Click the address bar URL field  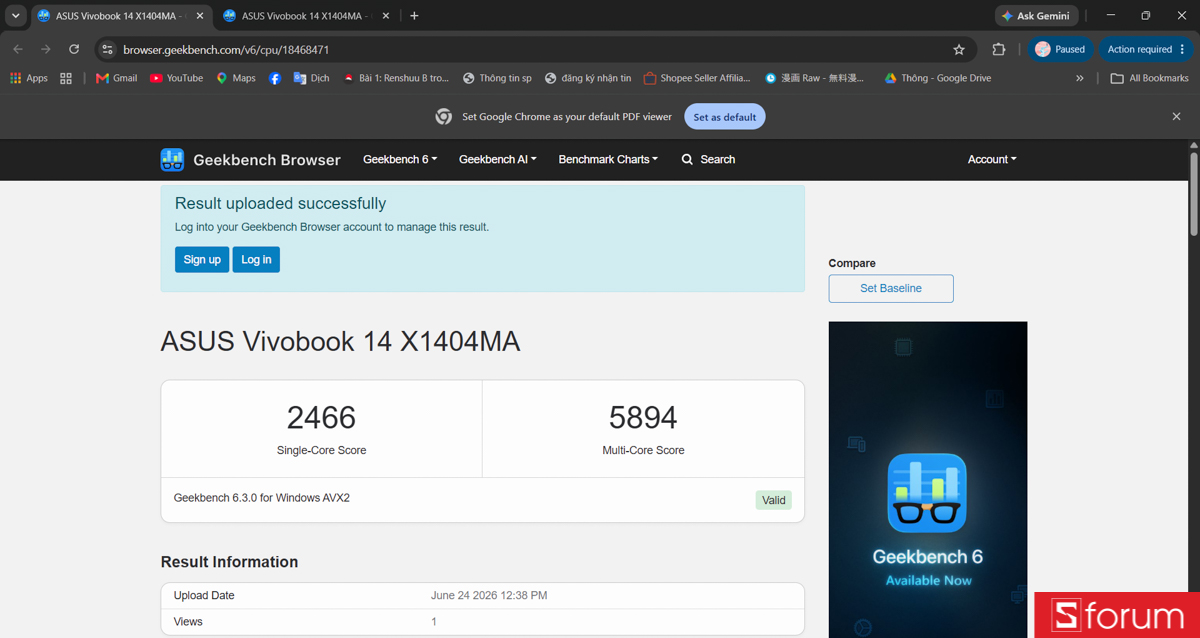tap(535, 49)
